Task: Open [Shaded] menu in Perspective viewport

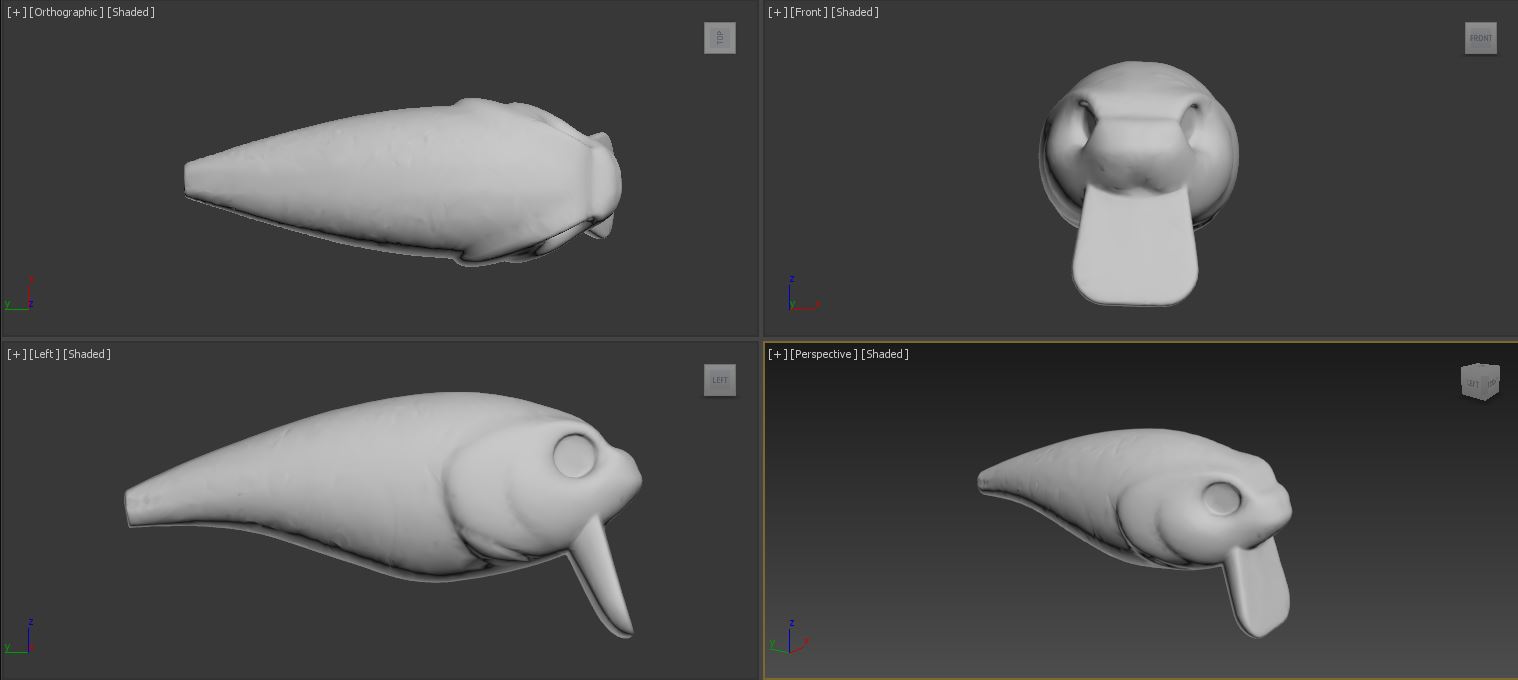Action: [x=885, y=354]
